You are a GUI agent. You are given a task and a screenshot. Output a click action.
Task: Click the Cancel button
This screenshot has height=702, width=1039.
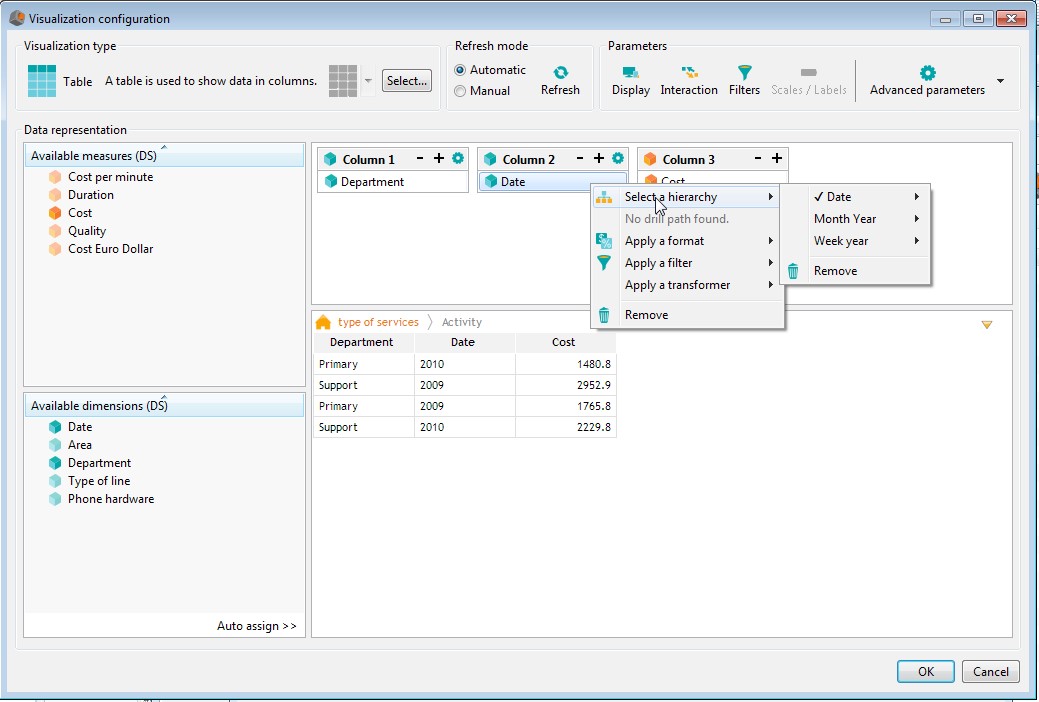pos(991,672)
